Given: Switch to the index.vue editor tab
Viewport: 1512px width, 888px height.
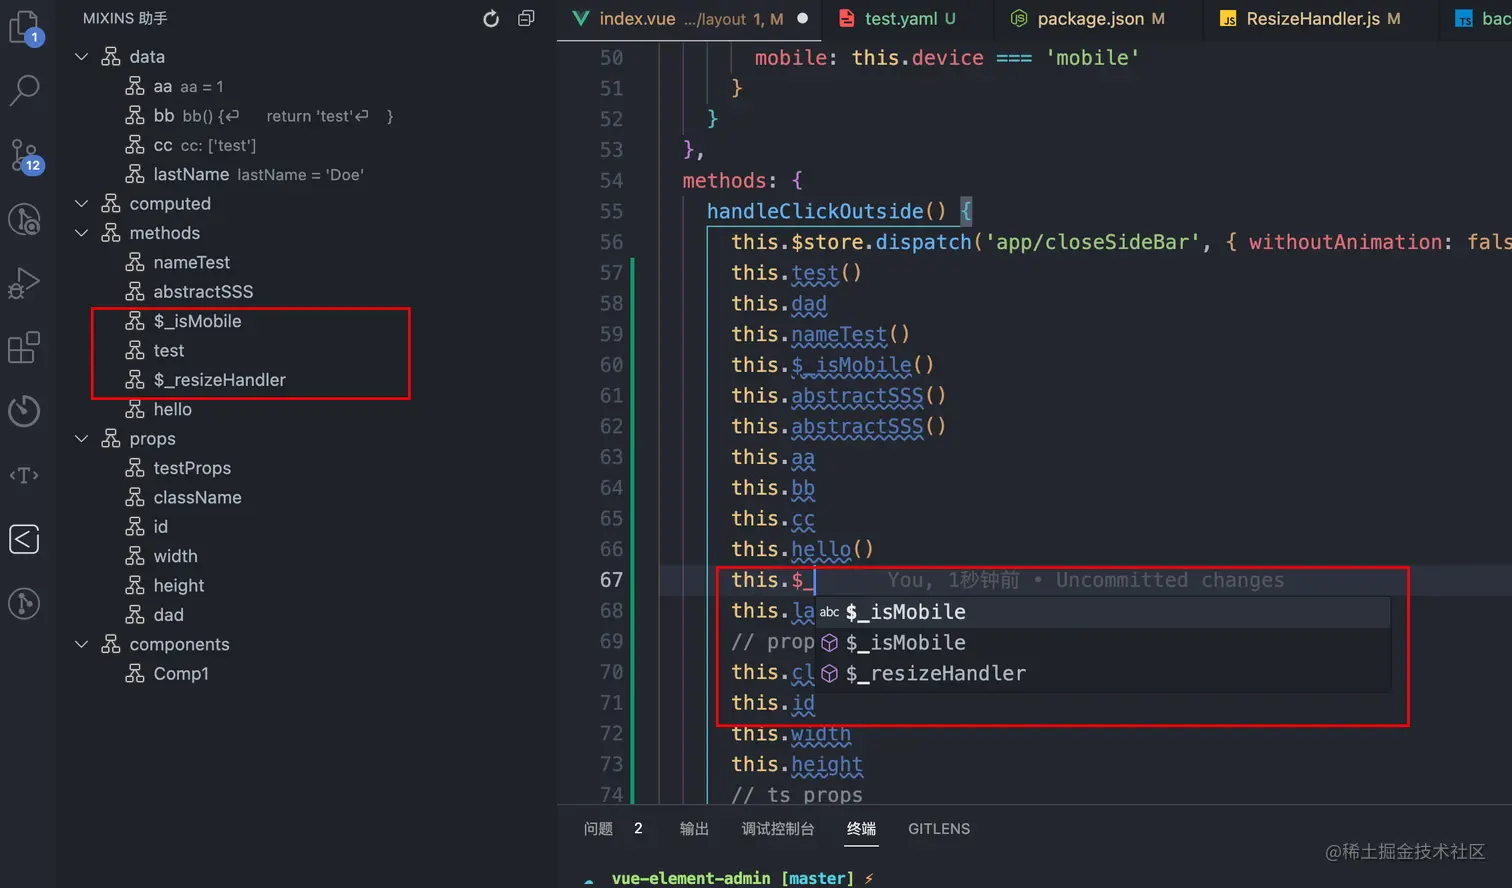Looking at the screenshot, I should click(689, 19).
